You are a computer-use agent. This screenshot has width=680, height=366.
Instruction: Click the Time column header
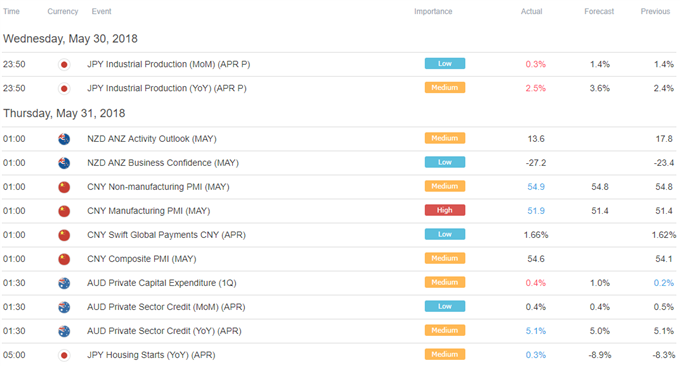(11, 11)
